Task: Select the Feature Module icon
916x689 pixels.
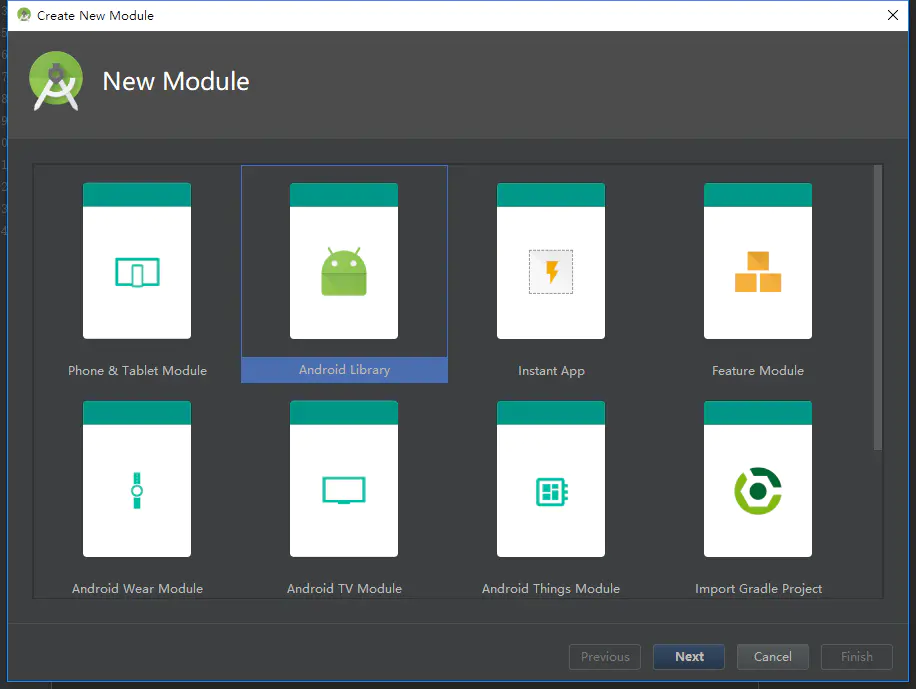Action: pyautogui.click(x=757, y=260)
